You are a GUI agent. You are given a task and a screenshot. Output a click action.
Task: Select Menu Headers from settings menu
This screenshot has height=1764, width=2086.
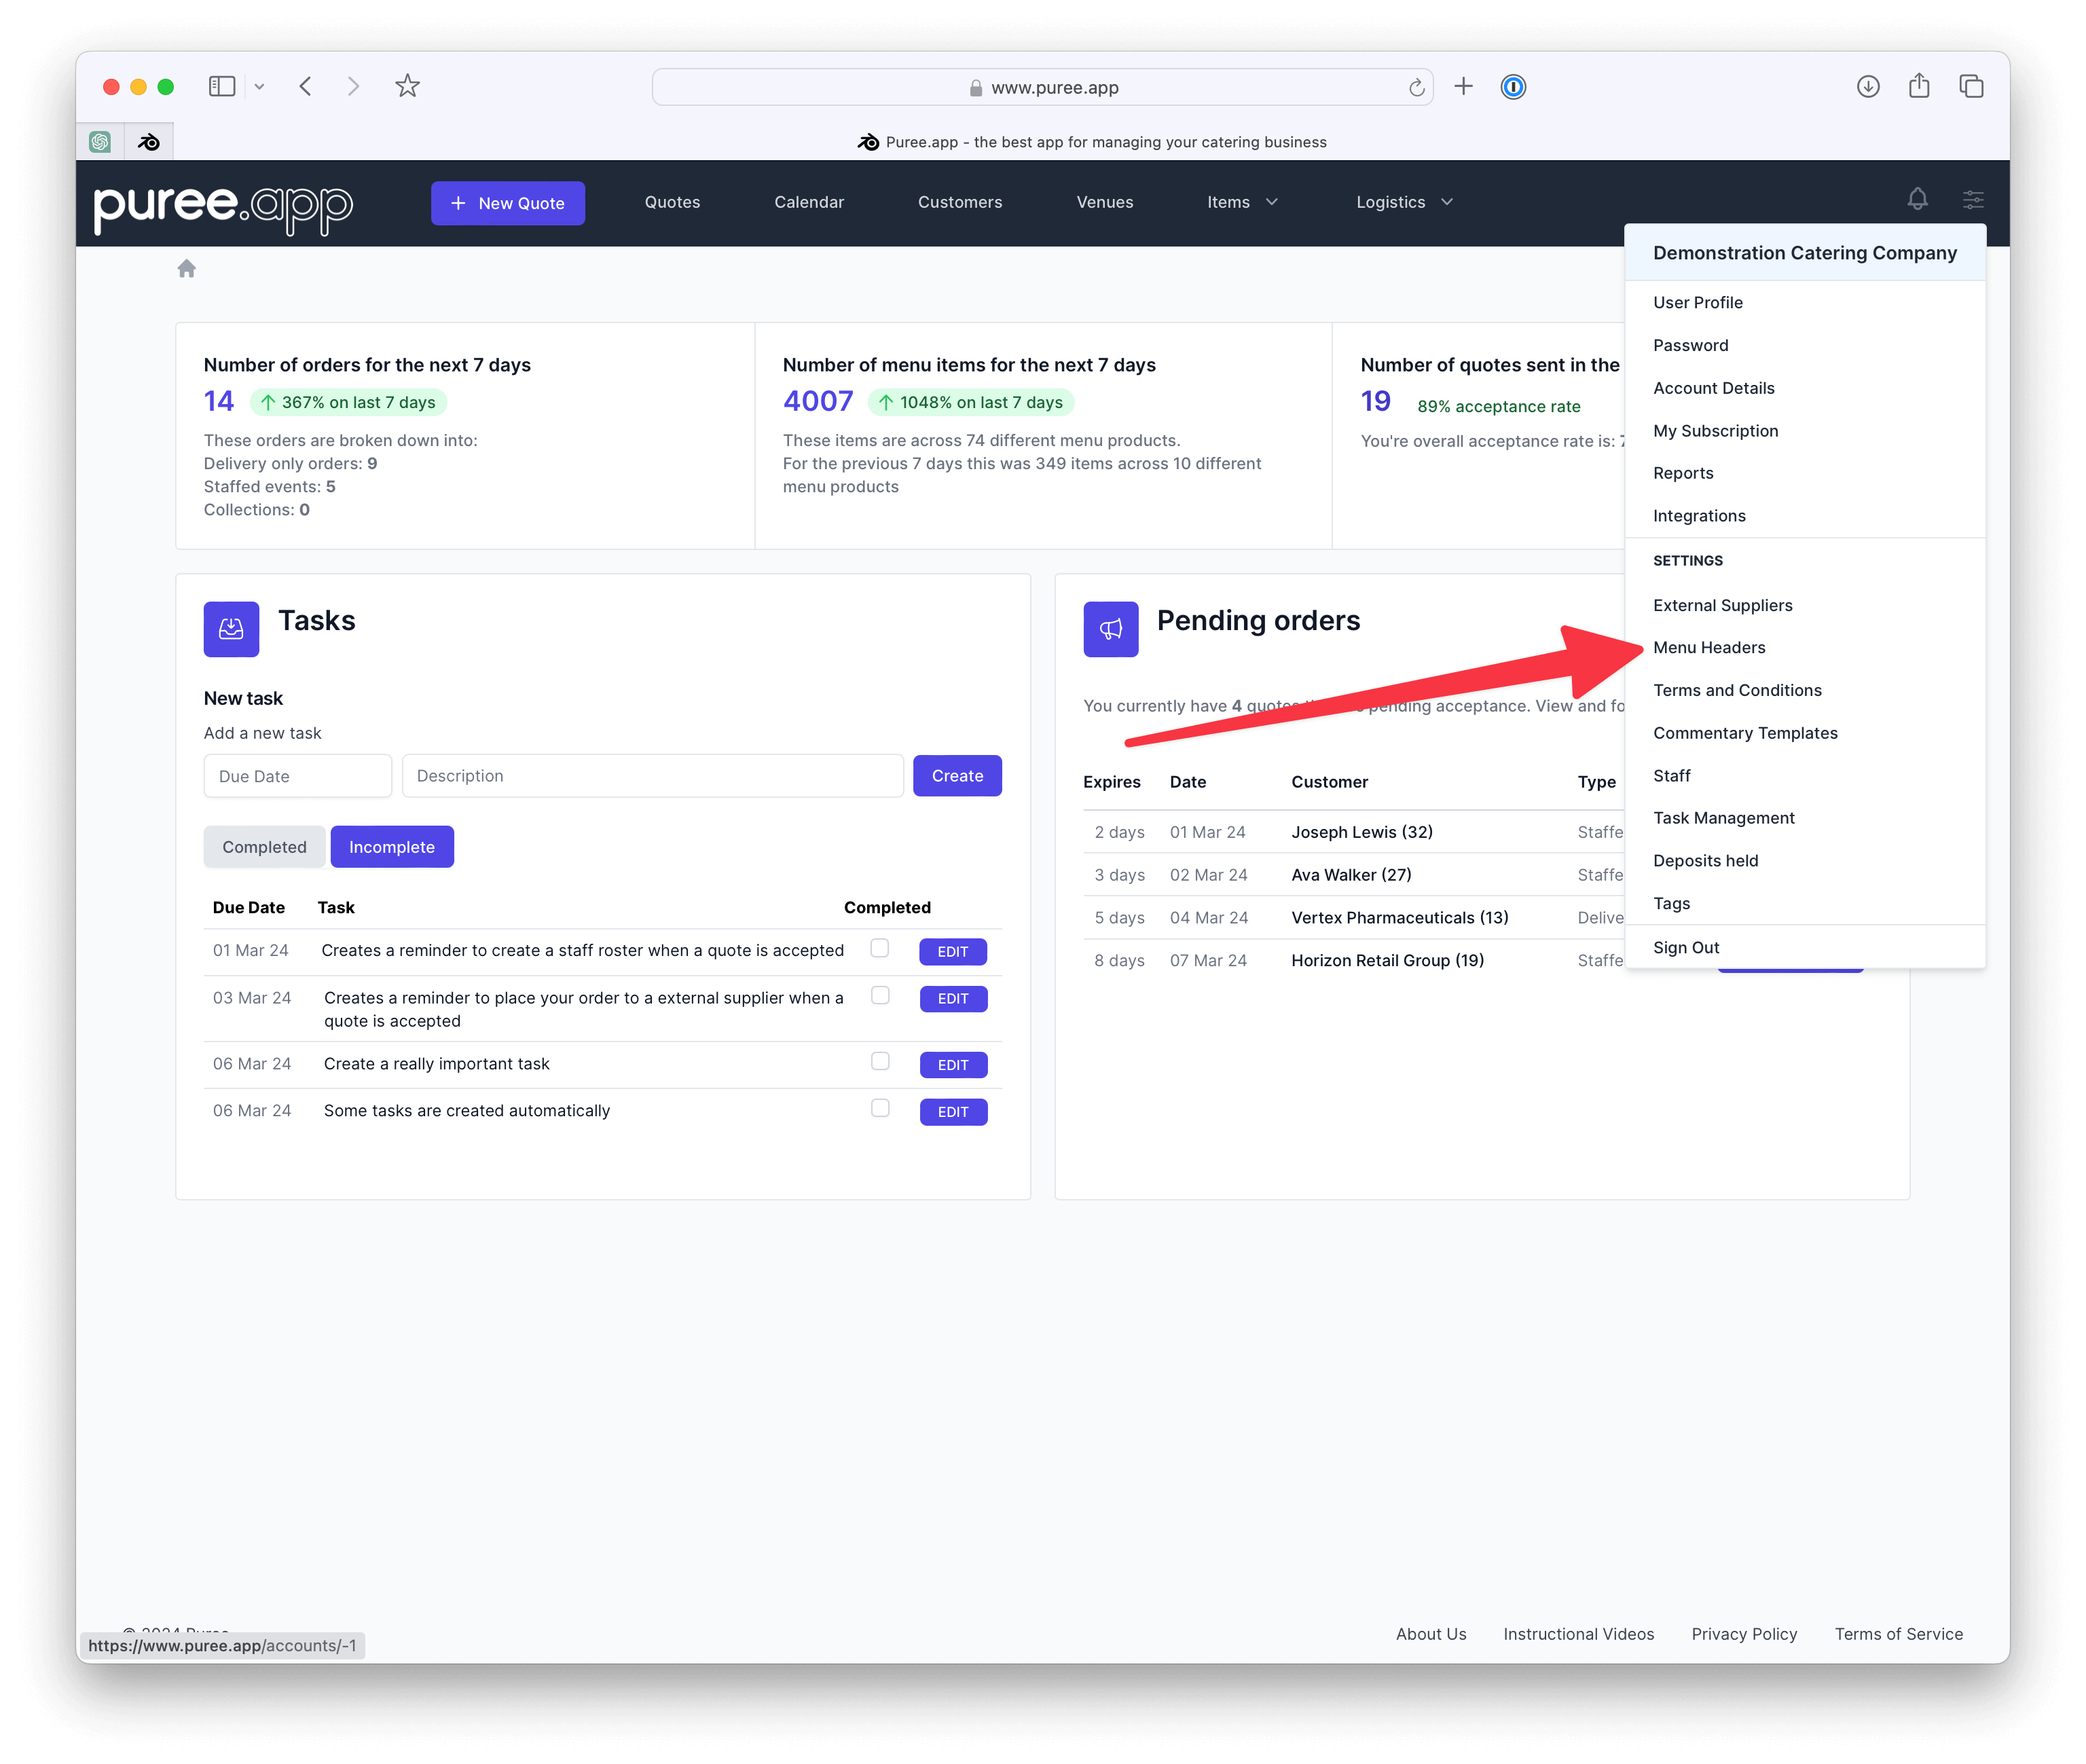pos(1708,648)
